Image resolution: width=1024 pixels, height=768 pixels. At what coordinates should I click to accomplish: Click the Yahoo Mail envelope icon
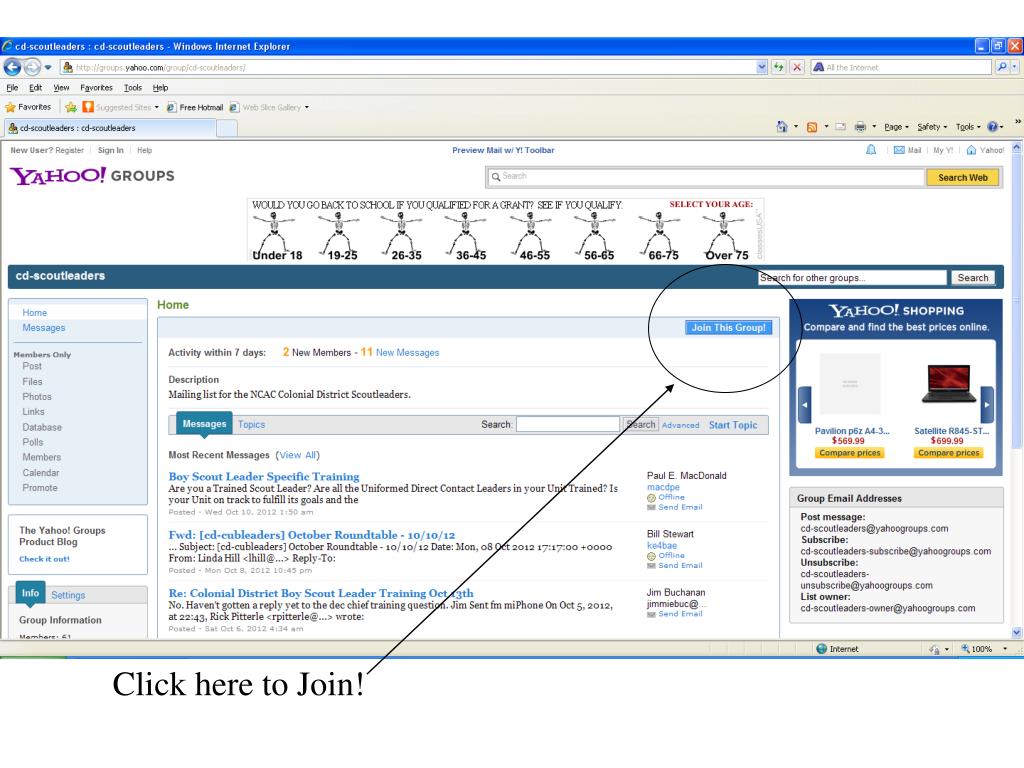pyautogui.click(x=899, y=150)
